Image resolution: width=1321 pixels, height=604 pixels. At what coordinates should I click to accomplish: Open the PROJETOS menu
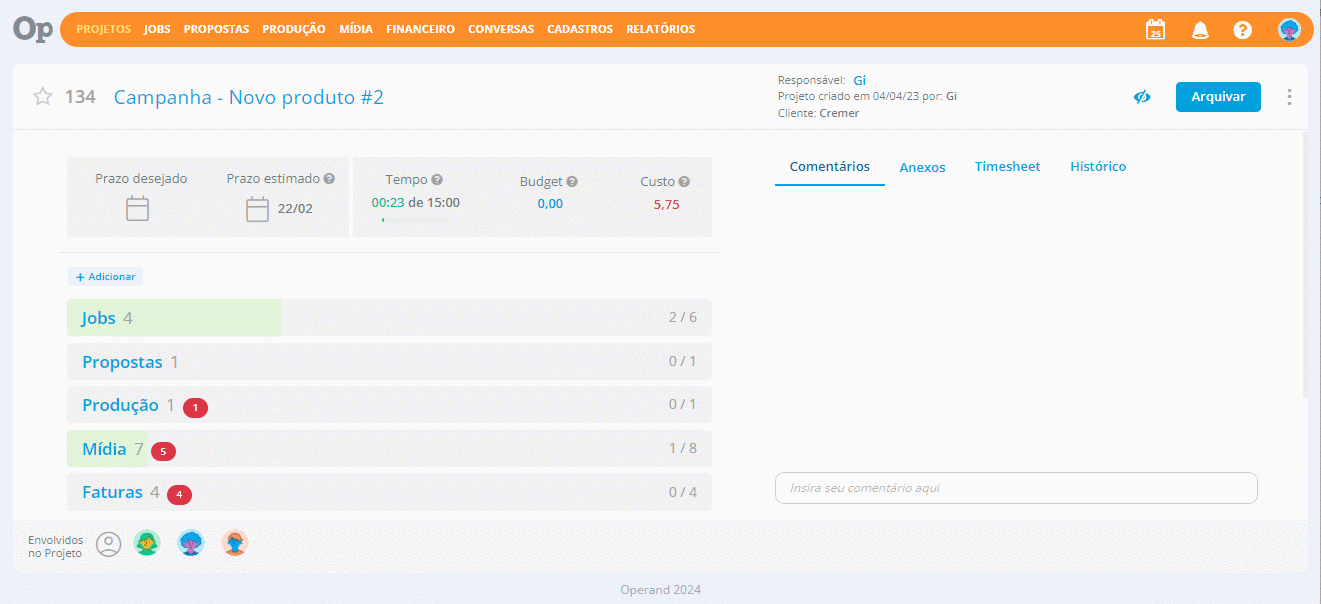click(x=104, y=29)
